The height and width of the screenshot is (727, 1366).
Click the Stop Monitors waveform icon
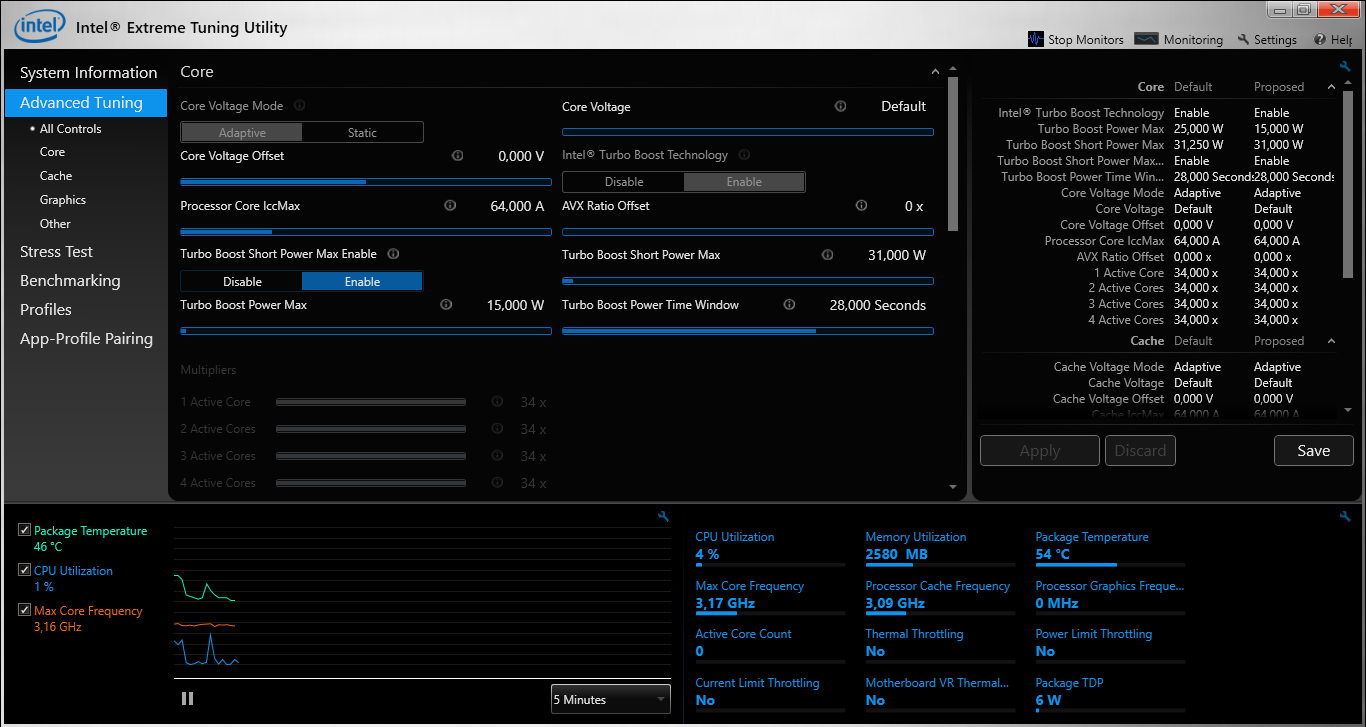1036,39
